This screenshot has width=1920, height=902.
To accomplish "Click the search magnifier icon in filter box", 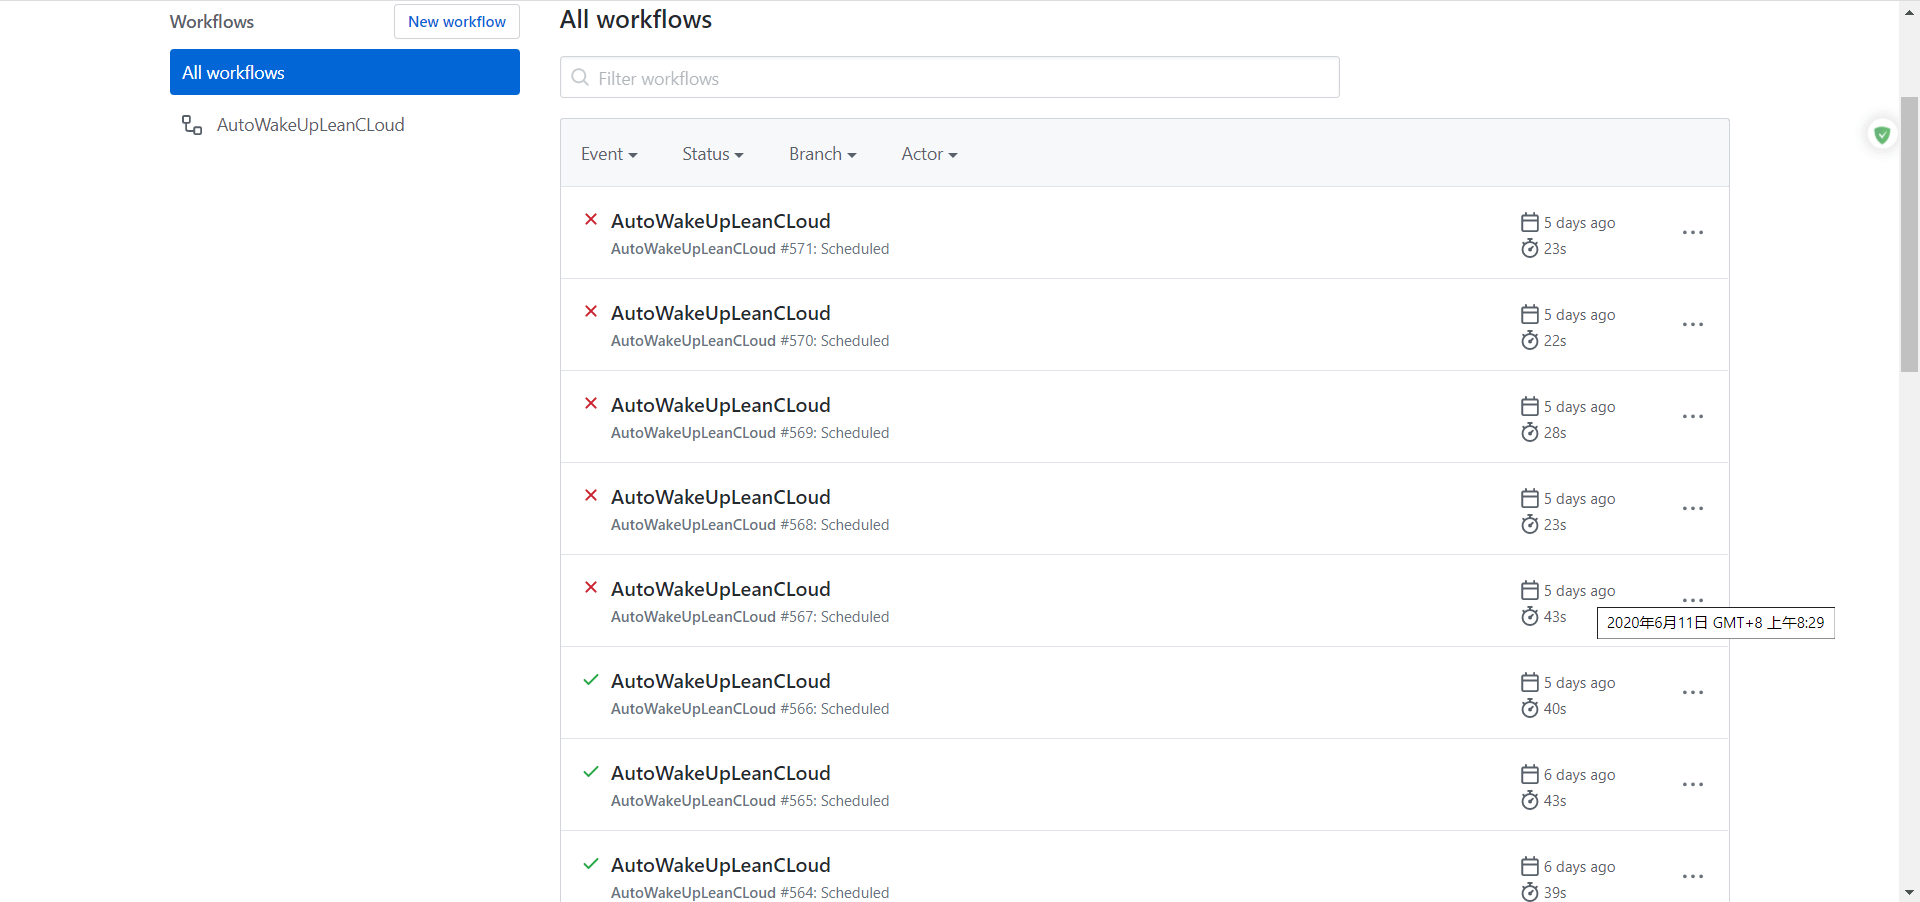I will tap(580, 78).
